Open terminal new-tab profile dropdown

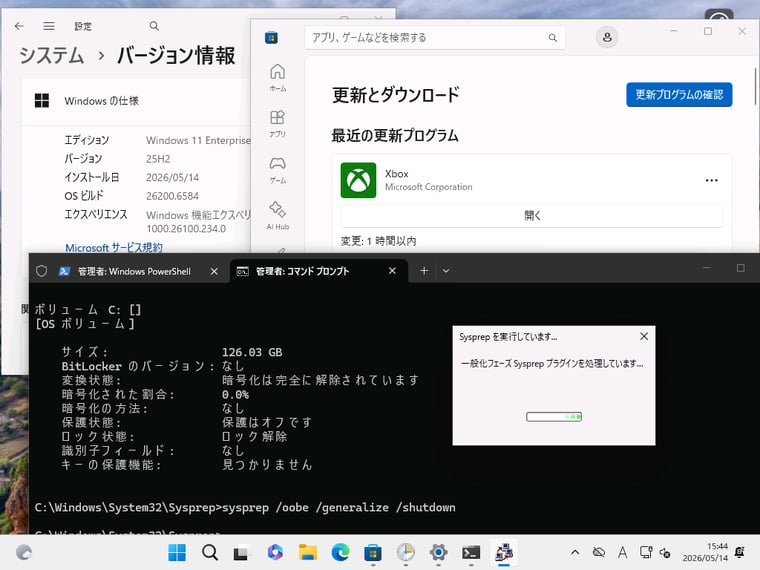(x=446, y=271)
